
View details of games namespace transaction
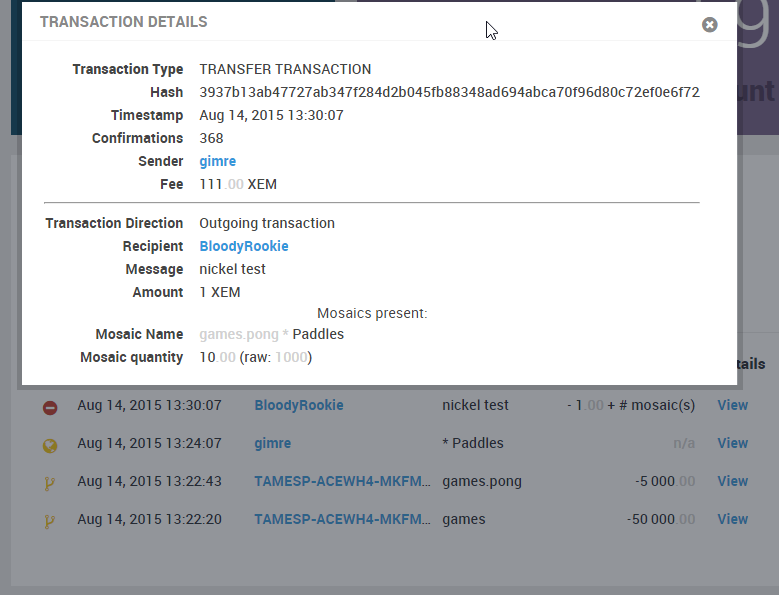pyautogui.click(x=733, y=519)
